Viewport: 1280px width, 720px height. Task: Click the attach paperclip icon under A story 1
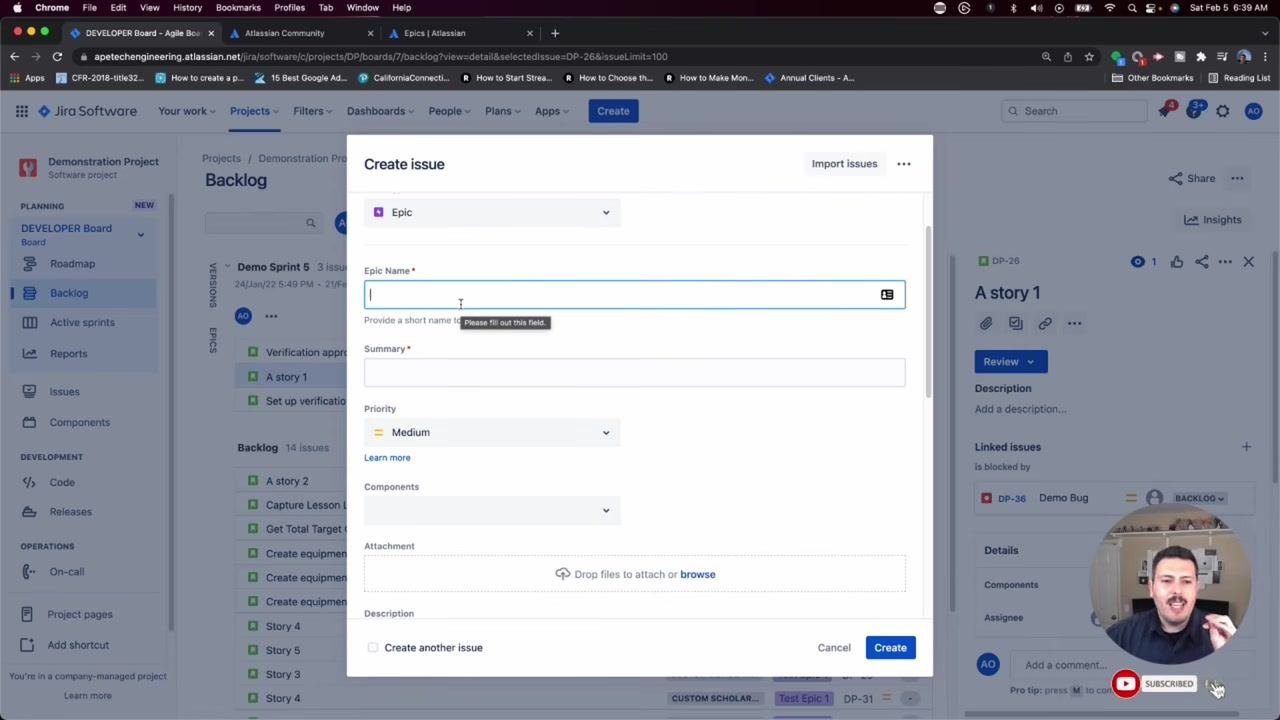pyautogui.click(x=986, y=323)
